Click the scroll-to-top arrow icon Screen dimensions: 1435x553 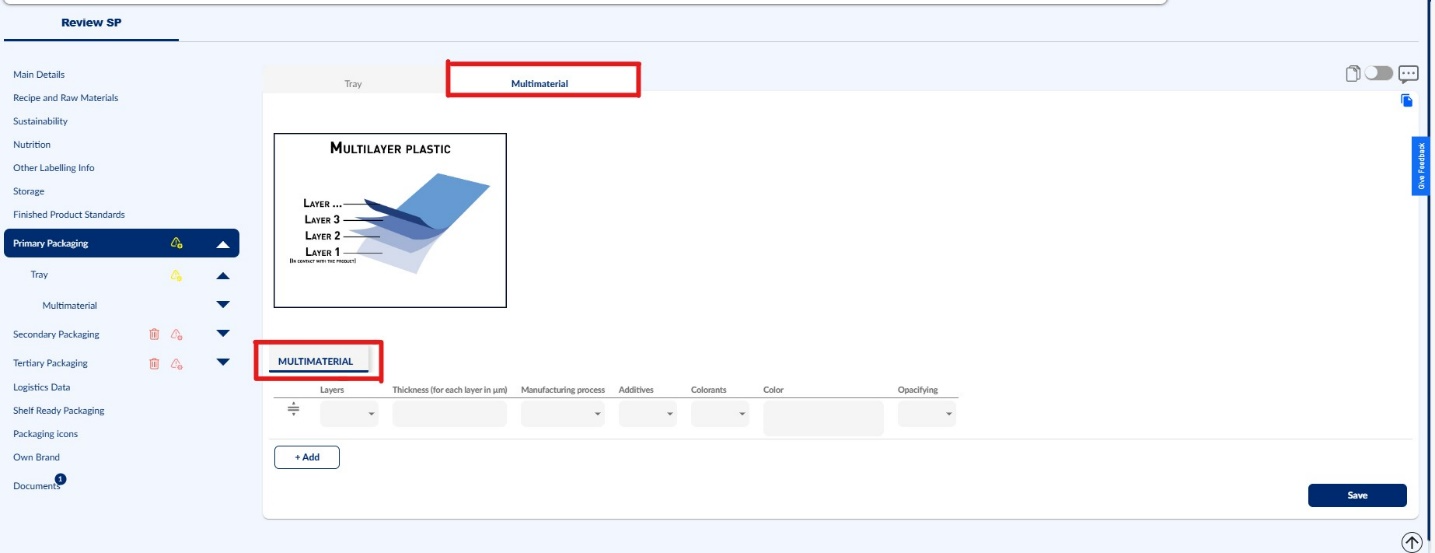pos(1411,542)
